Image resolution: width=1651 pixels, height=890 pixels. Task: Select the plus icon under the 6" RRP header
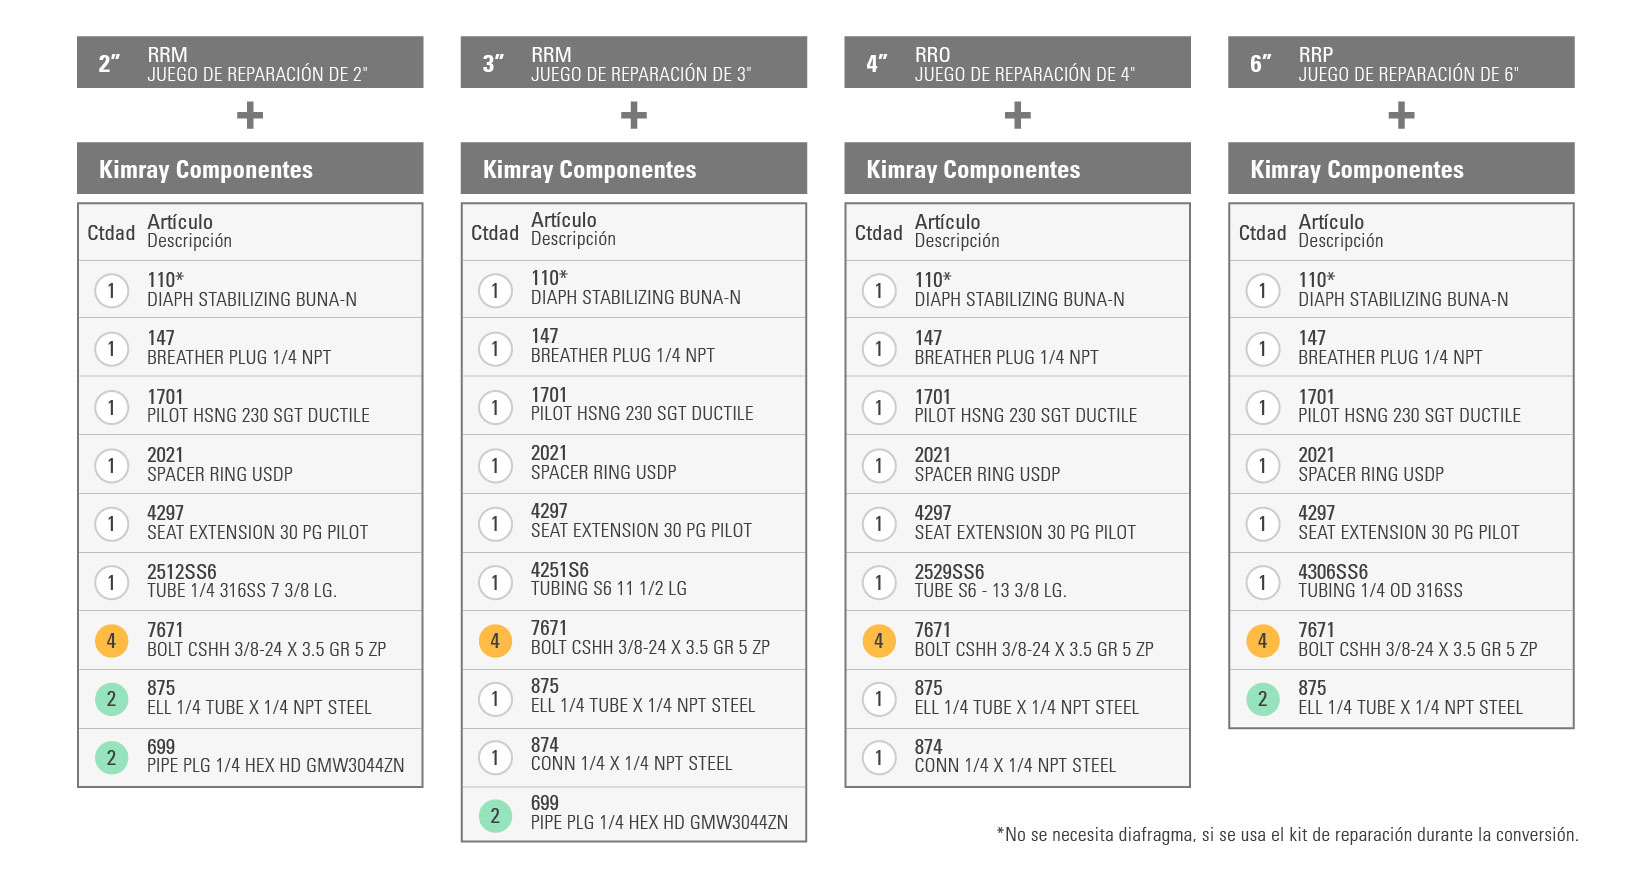coord(1401,116)
